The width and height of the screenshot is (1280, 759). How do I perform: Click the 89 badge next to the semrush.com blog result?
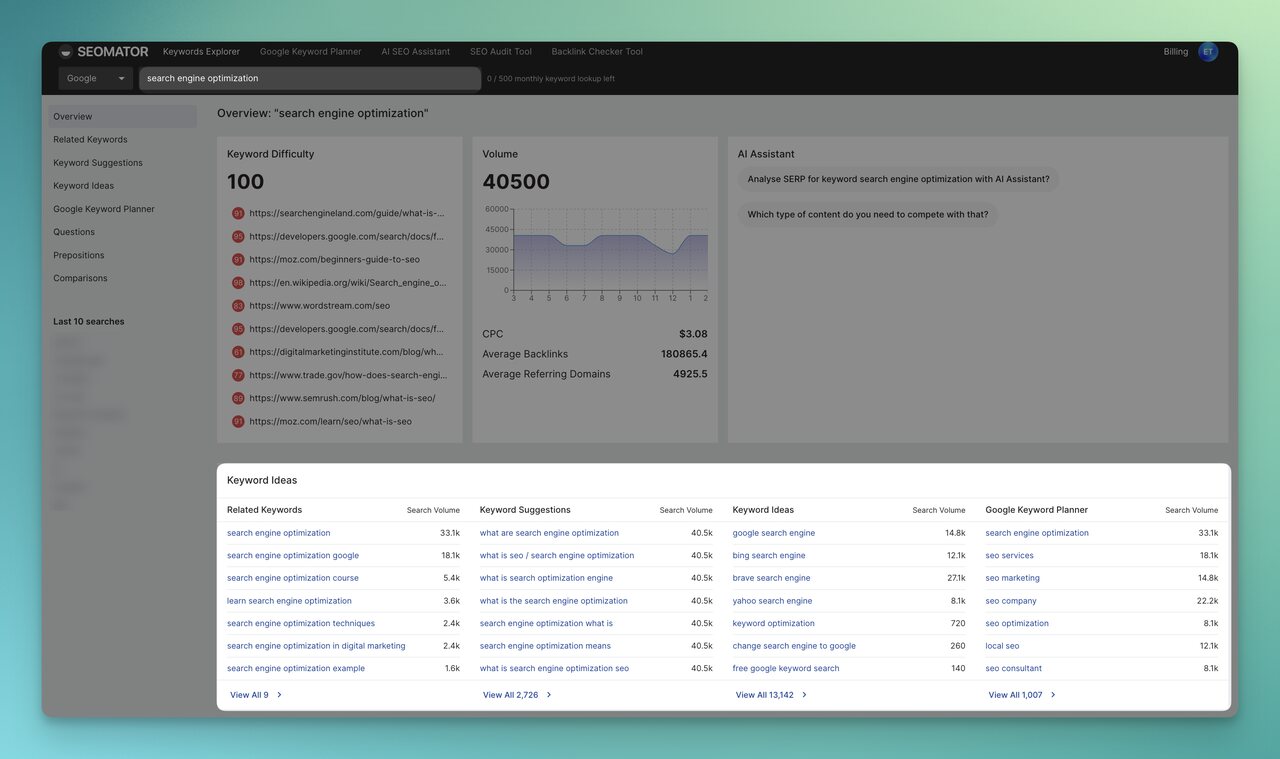pyautogui.click(x=237, y=397)
